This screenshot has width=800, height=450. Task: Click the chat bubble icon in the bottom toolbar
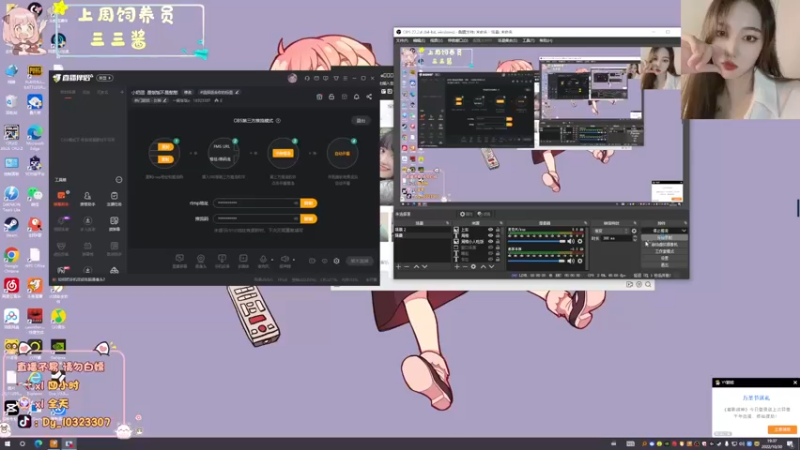(x=324, y=261)
